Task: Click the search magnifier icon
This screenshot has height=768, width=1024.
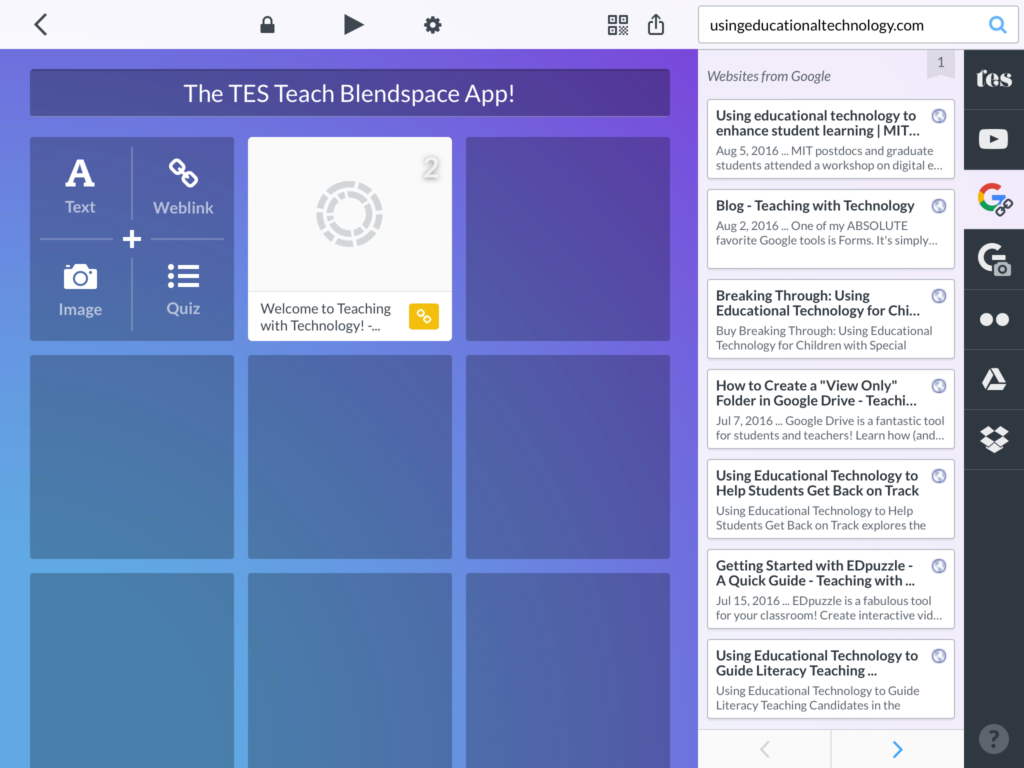Action: (997, 25)
